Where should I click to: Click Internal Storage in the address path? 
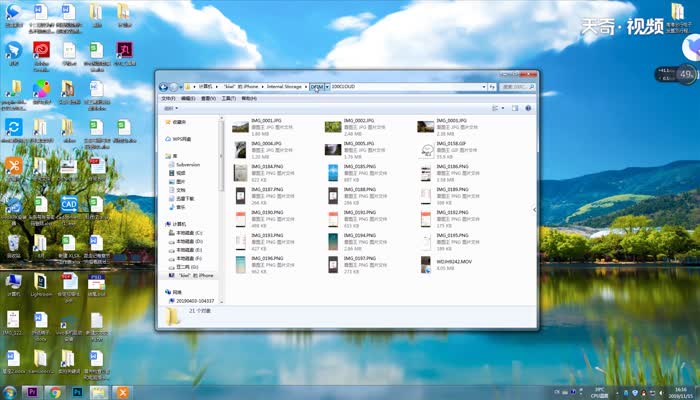(x=286, y=87)
